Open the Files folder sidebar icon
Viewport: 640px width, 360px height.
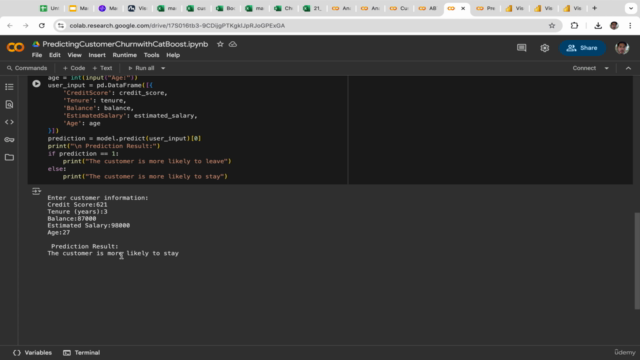[x=9, y=157]
